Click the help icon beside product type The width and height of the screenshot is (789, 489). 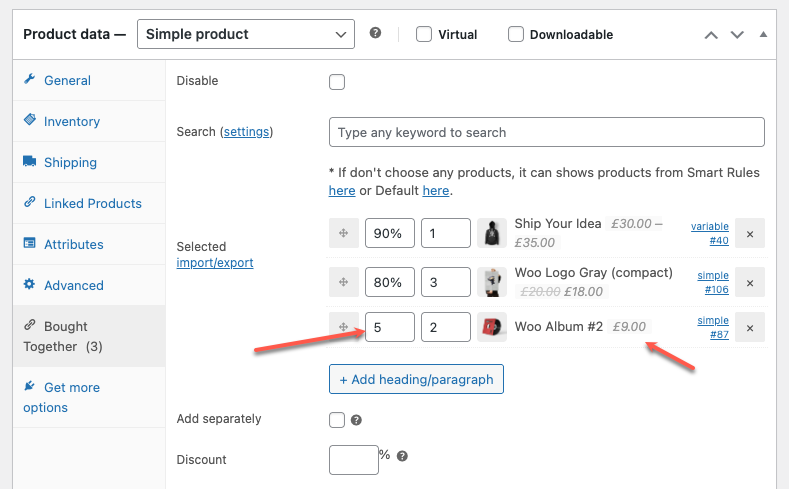[x=375, y=33]
